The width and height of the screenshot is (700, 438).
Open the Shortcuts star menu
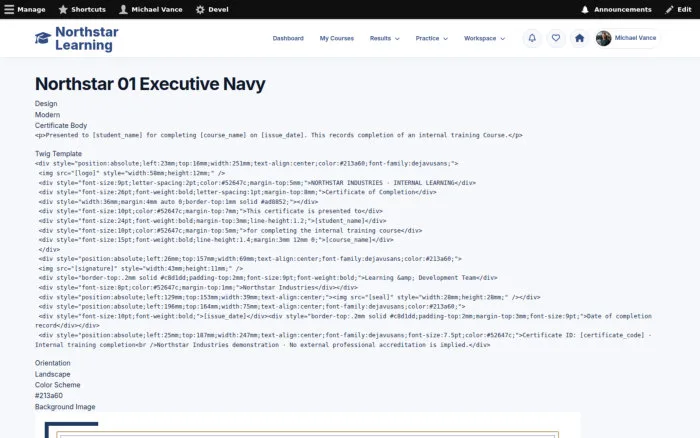[82, 9]
